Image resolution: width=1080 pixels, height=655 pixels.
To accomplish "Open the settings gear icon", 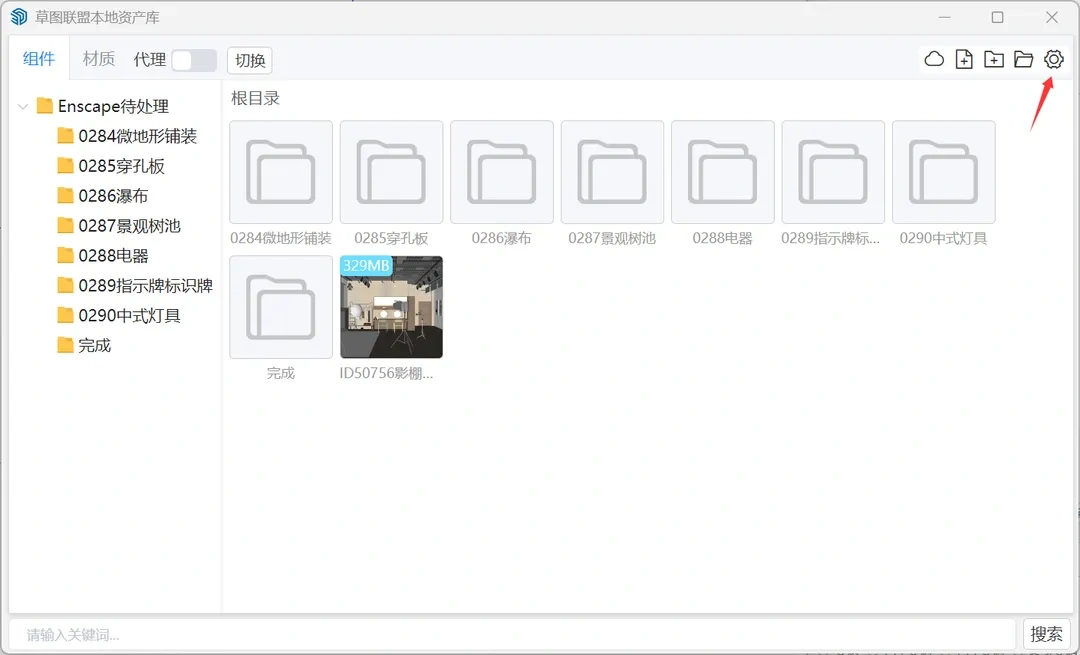I will (1053, 60).
